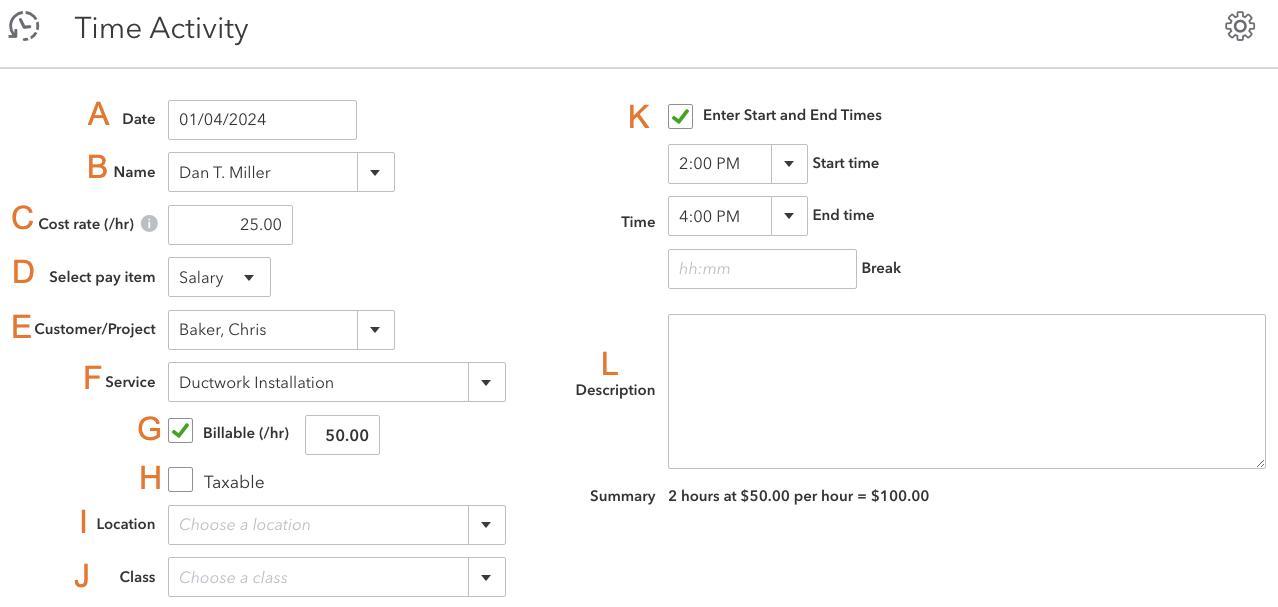Image resolution: width=1278 pixels, height=607 pixels.
Task: Click the Cost rate info icon
Action: coord(148,224)
